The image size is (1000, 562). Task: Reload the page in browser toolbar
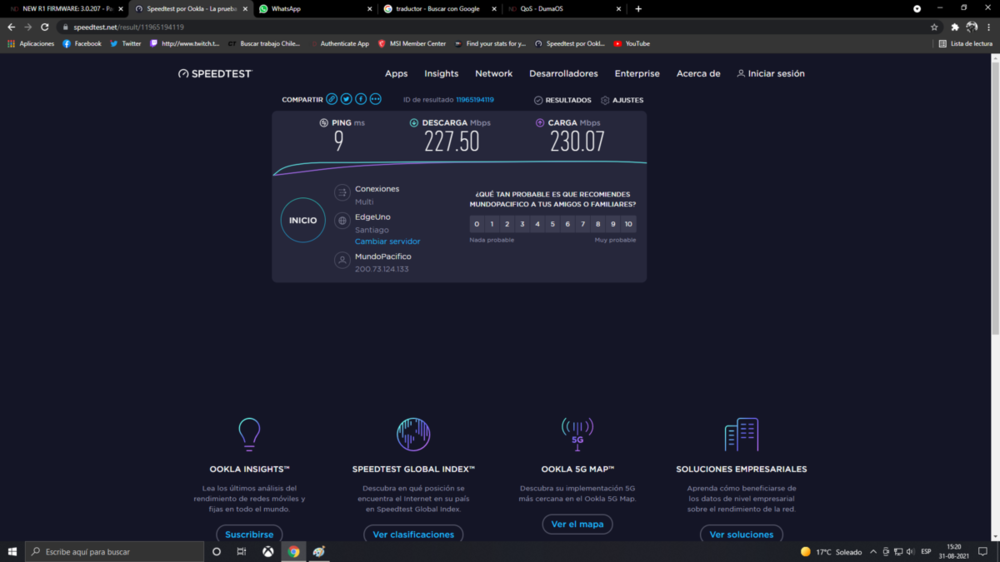point(45,27)
